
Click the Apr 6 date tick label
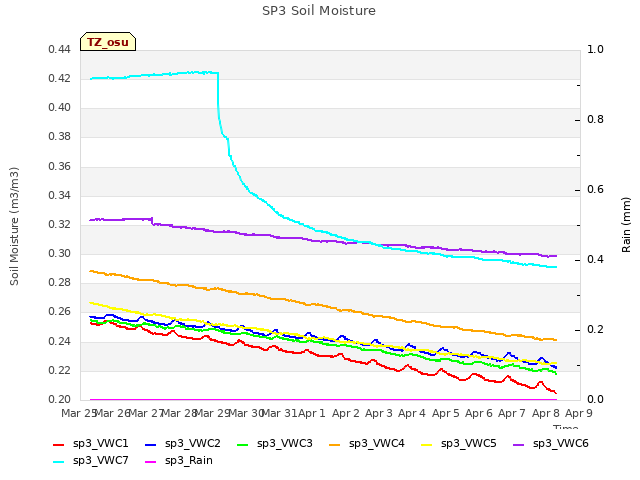(x=478, y=413)
